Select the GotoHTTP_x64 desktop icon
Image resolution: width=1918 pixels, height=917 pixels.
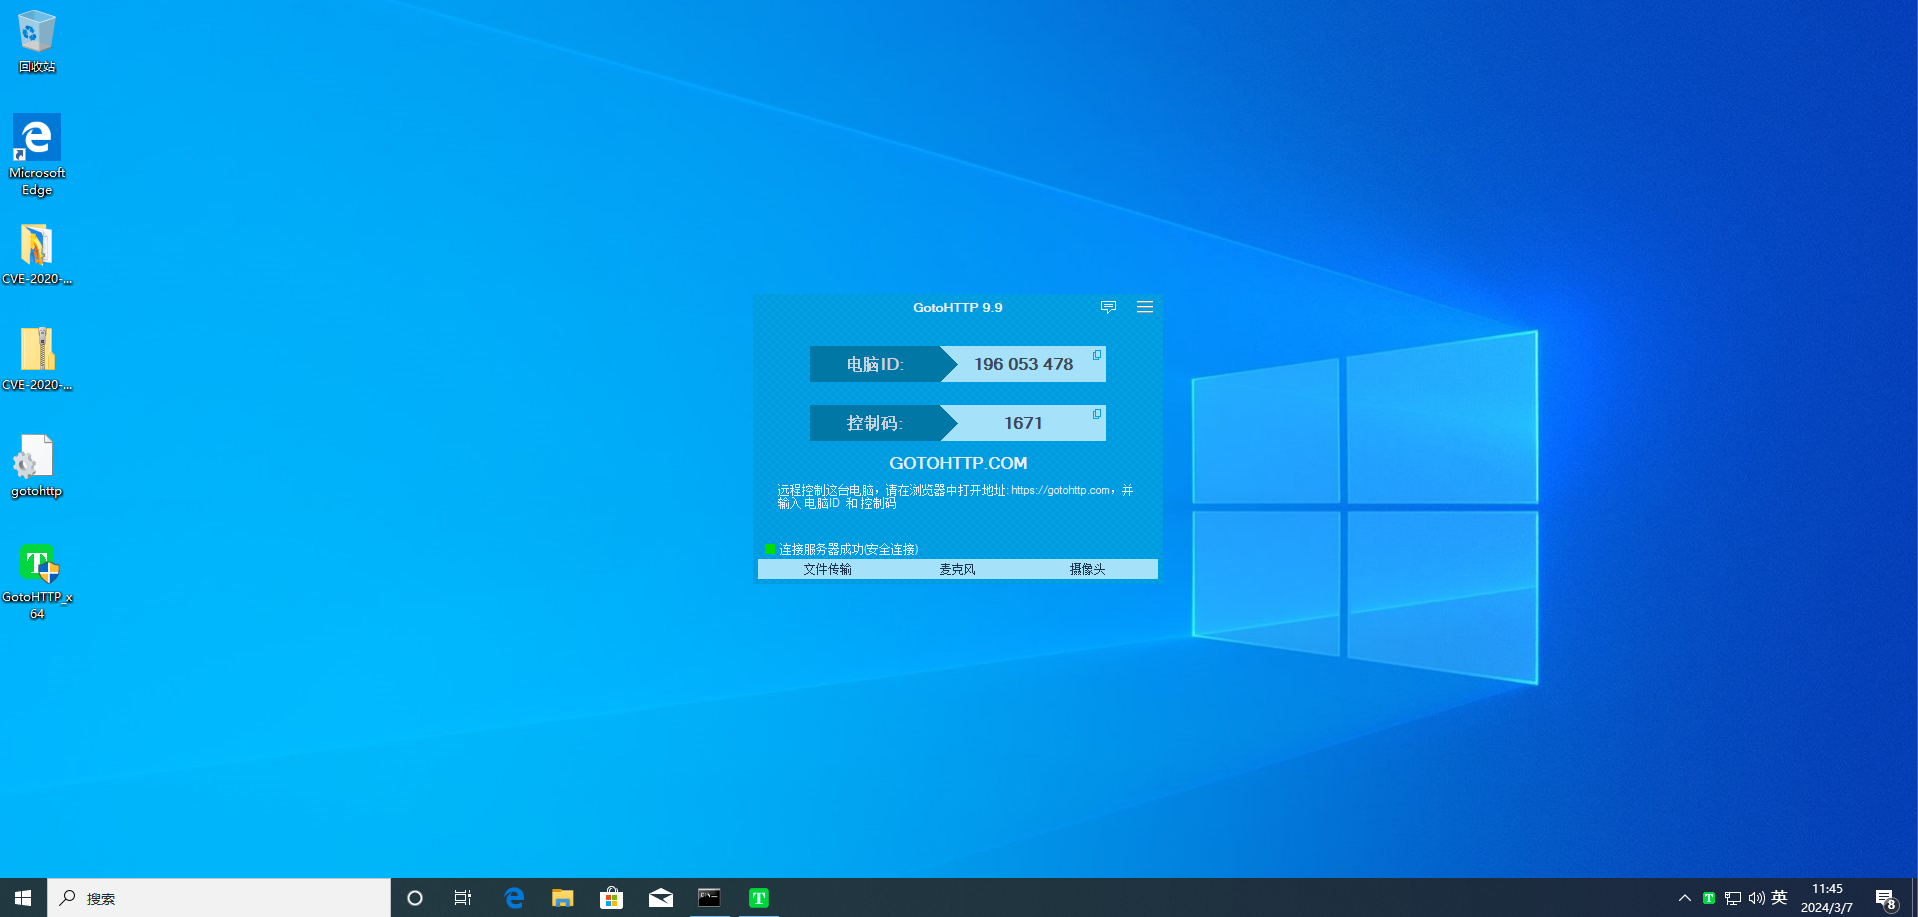[x=37, y=582]
